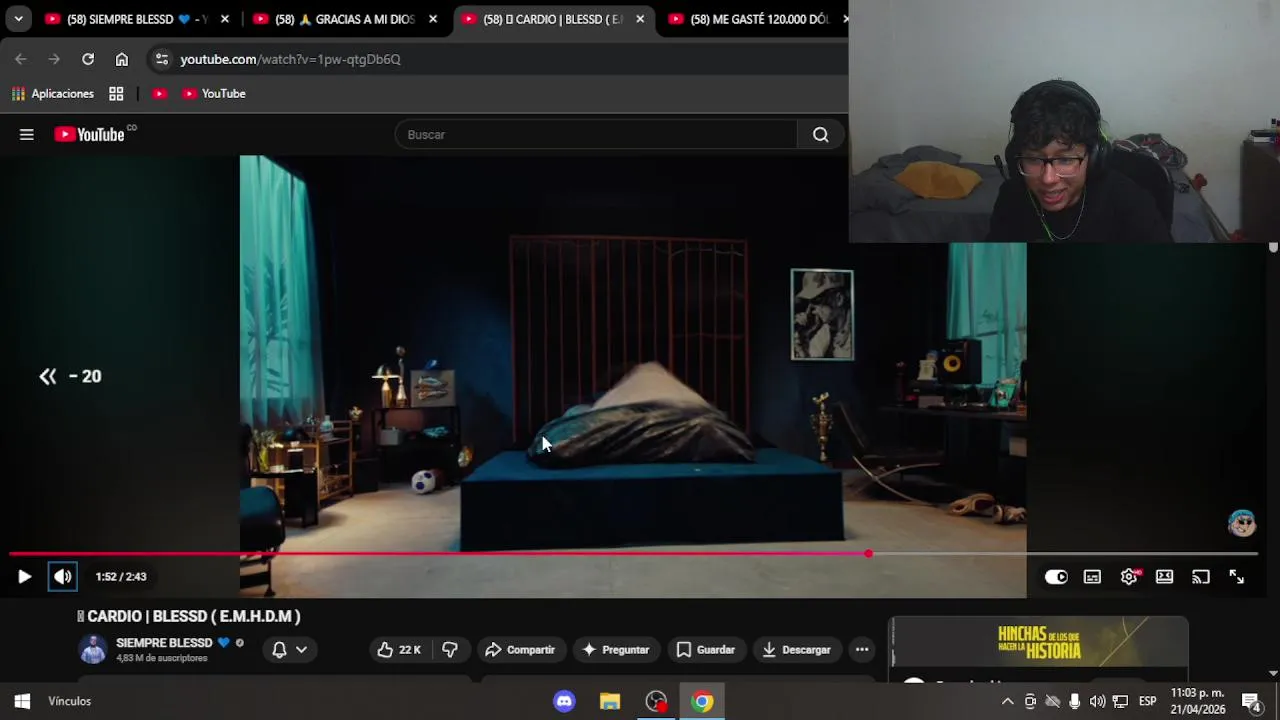Open the tab groups grid icon

(116, 94)
